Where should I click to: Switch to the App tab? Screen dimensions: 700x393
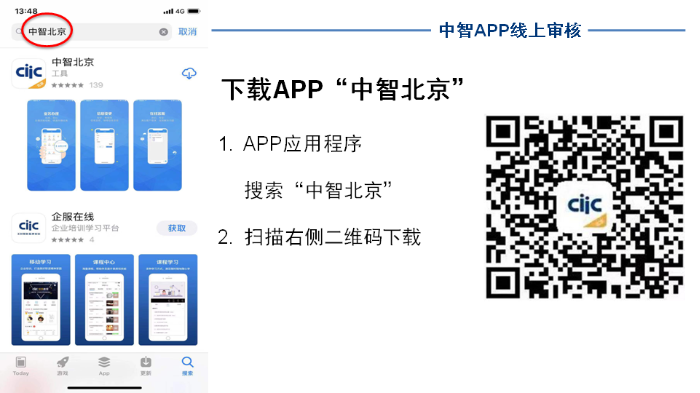pos(104,366)
